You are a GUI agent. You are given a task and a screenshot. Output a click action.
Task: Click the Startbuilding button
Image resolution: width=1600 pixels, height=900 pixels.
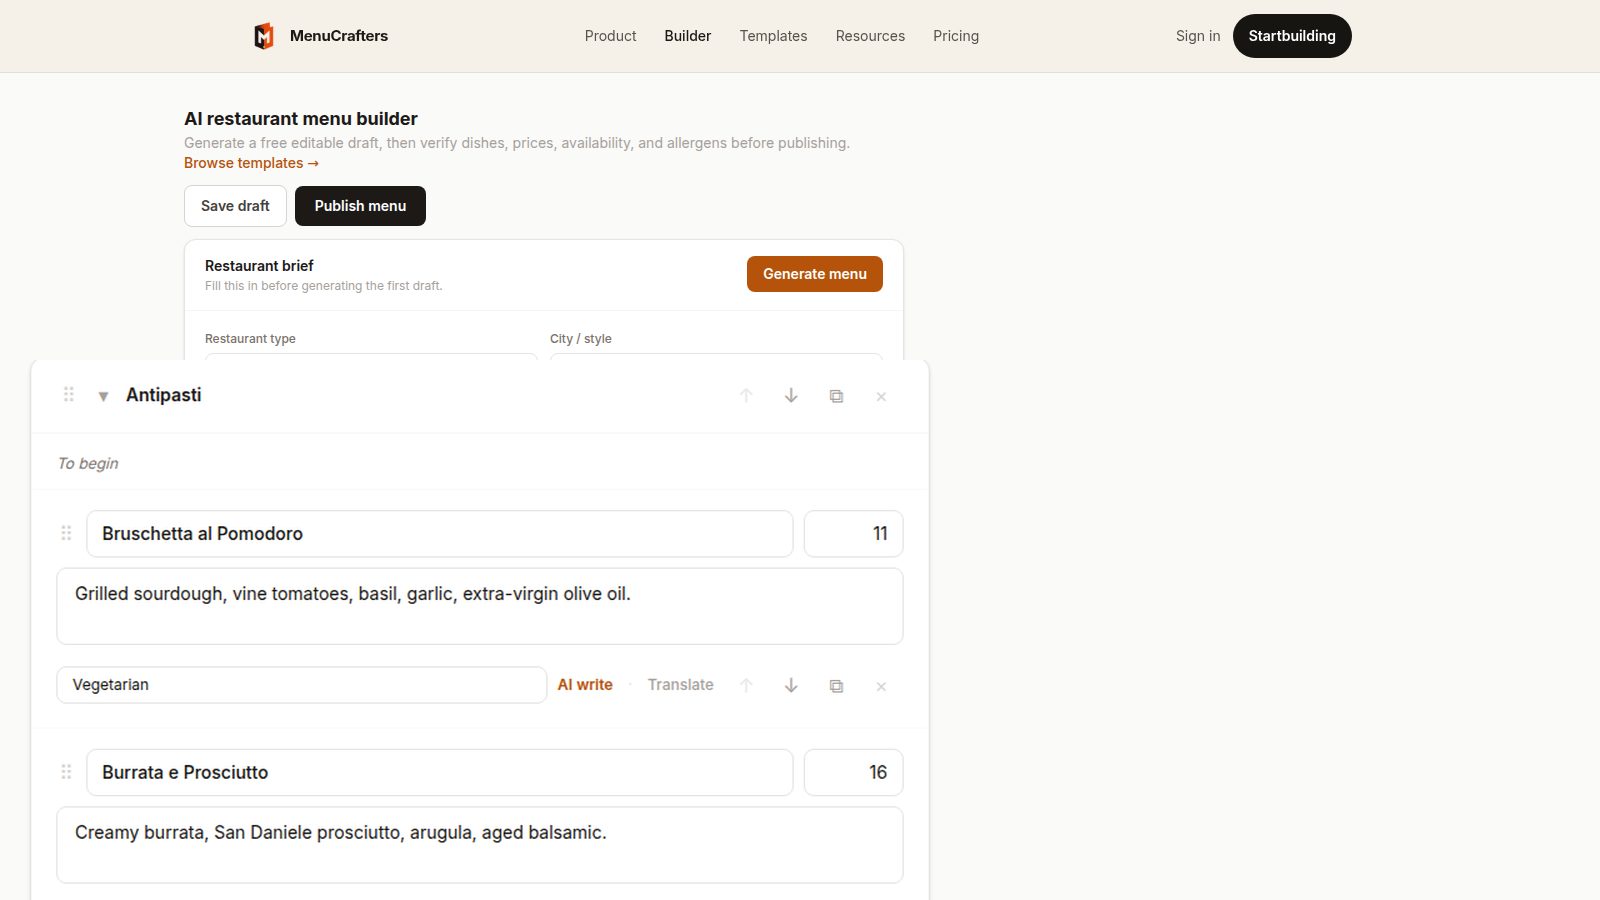1292,36
